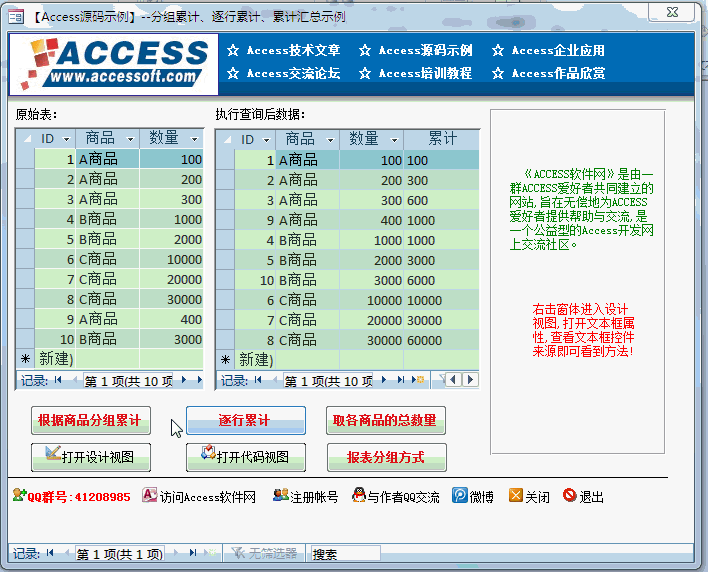This screenshot has height=572, width=708.
Task: Click the ACCESS accessoft.com logo
Action: [114, 64]
